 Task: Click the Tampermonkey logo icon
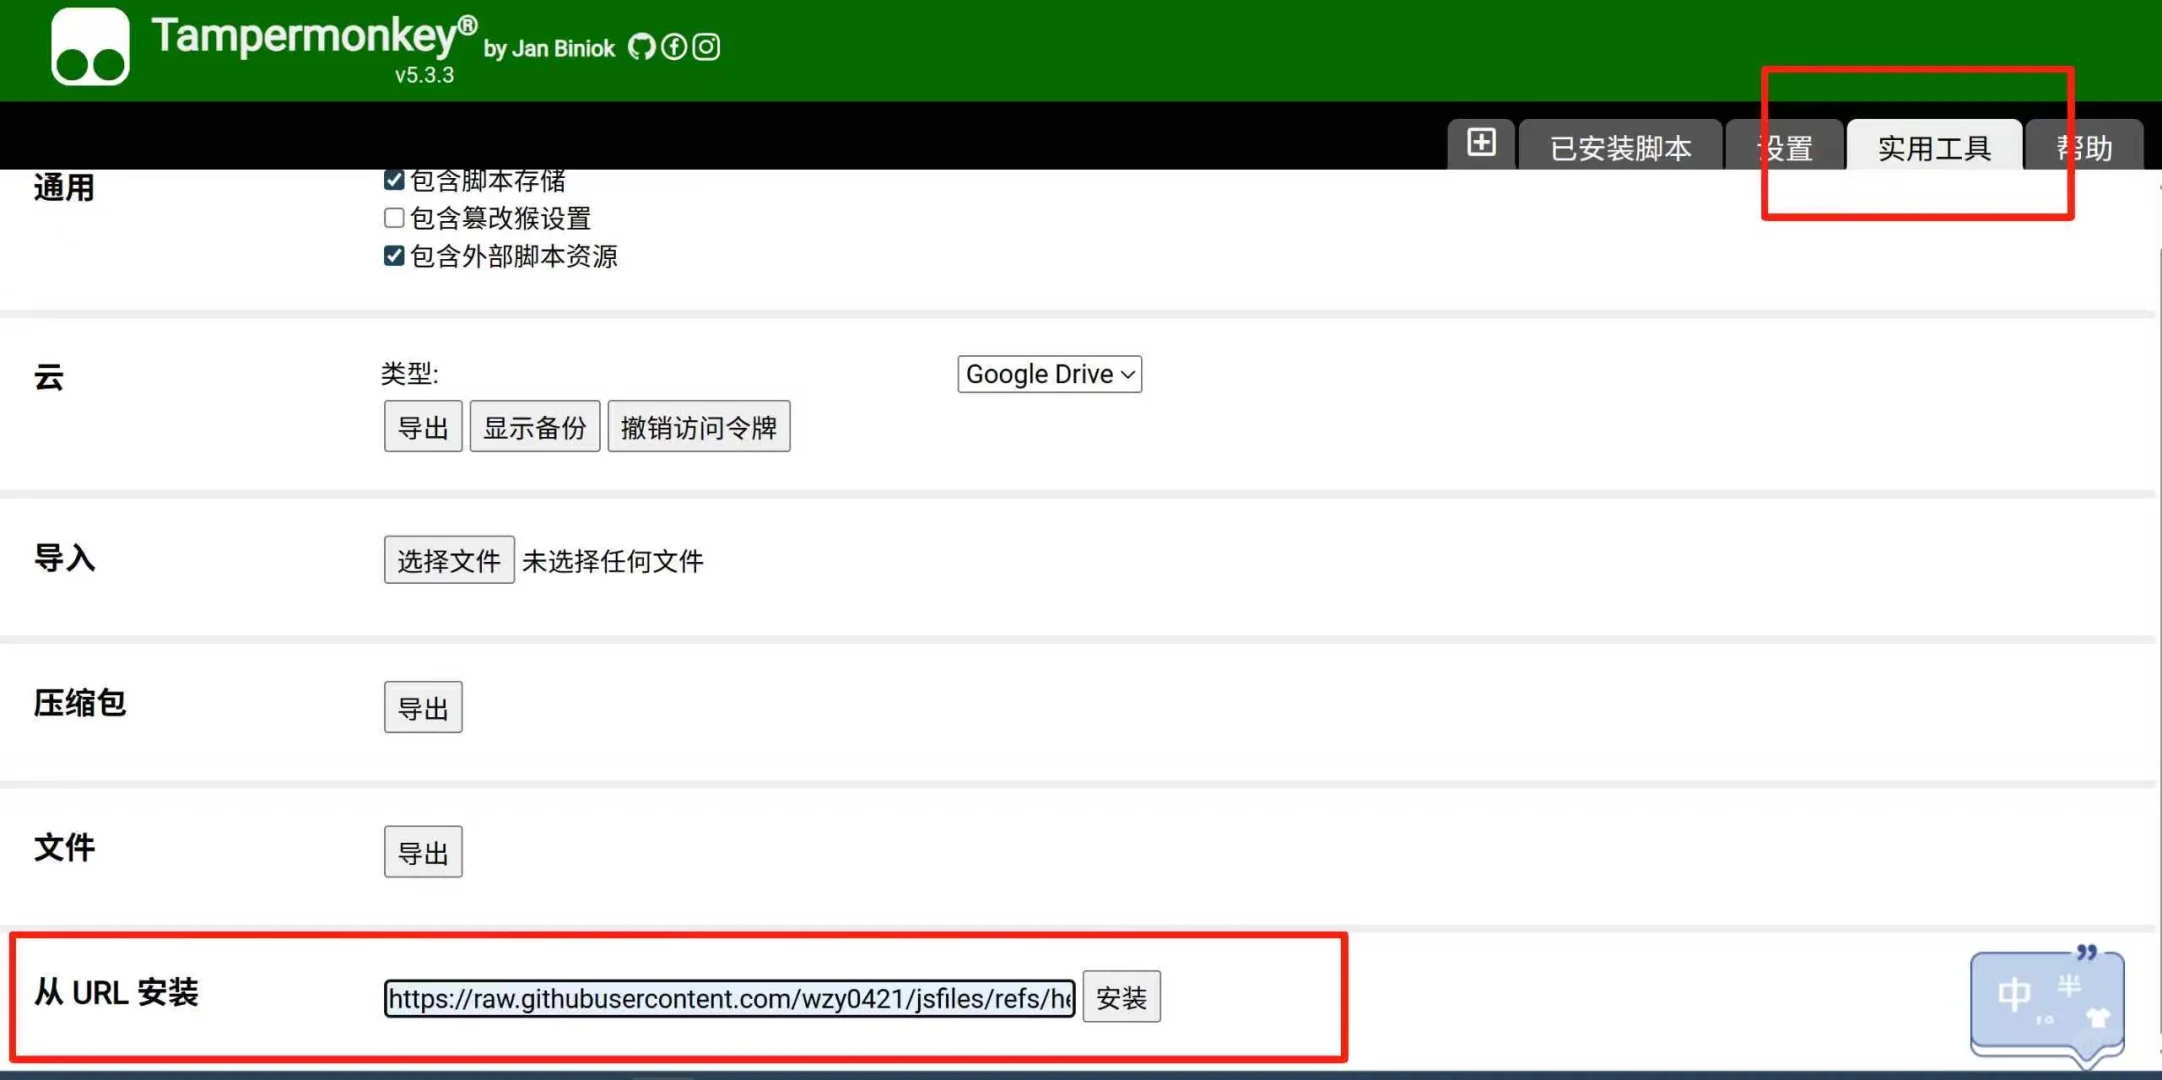pos(90,47)
